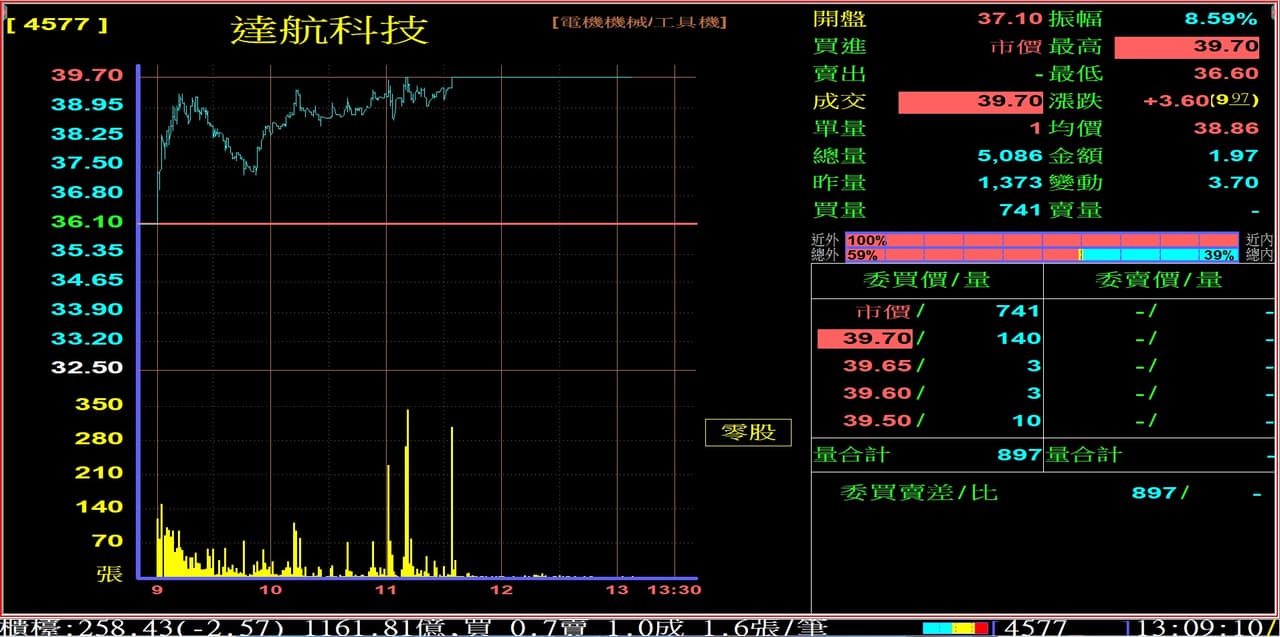Click the 變動 value 3.70
The width and height of the screenshot is (1280, 637).
(1233, 183)
